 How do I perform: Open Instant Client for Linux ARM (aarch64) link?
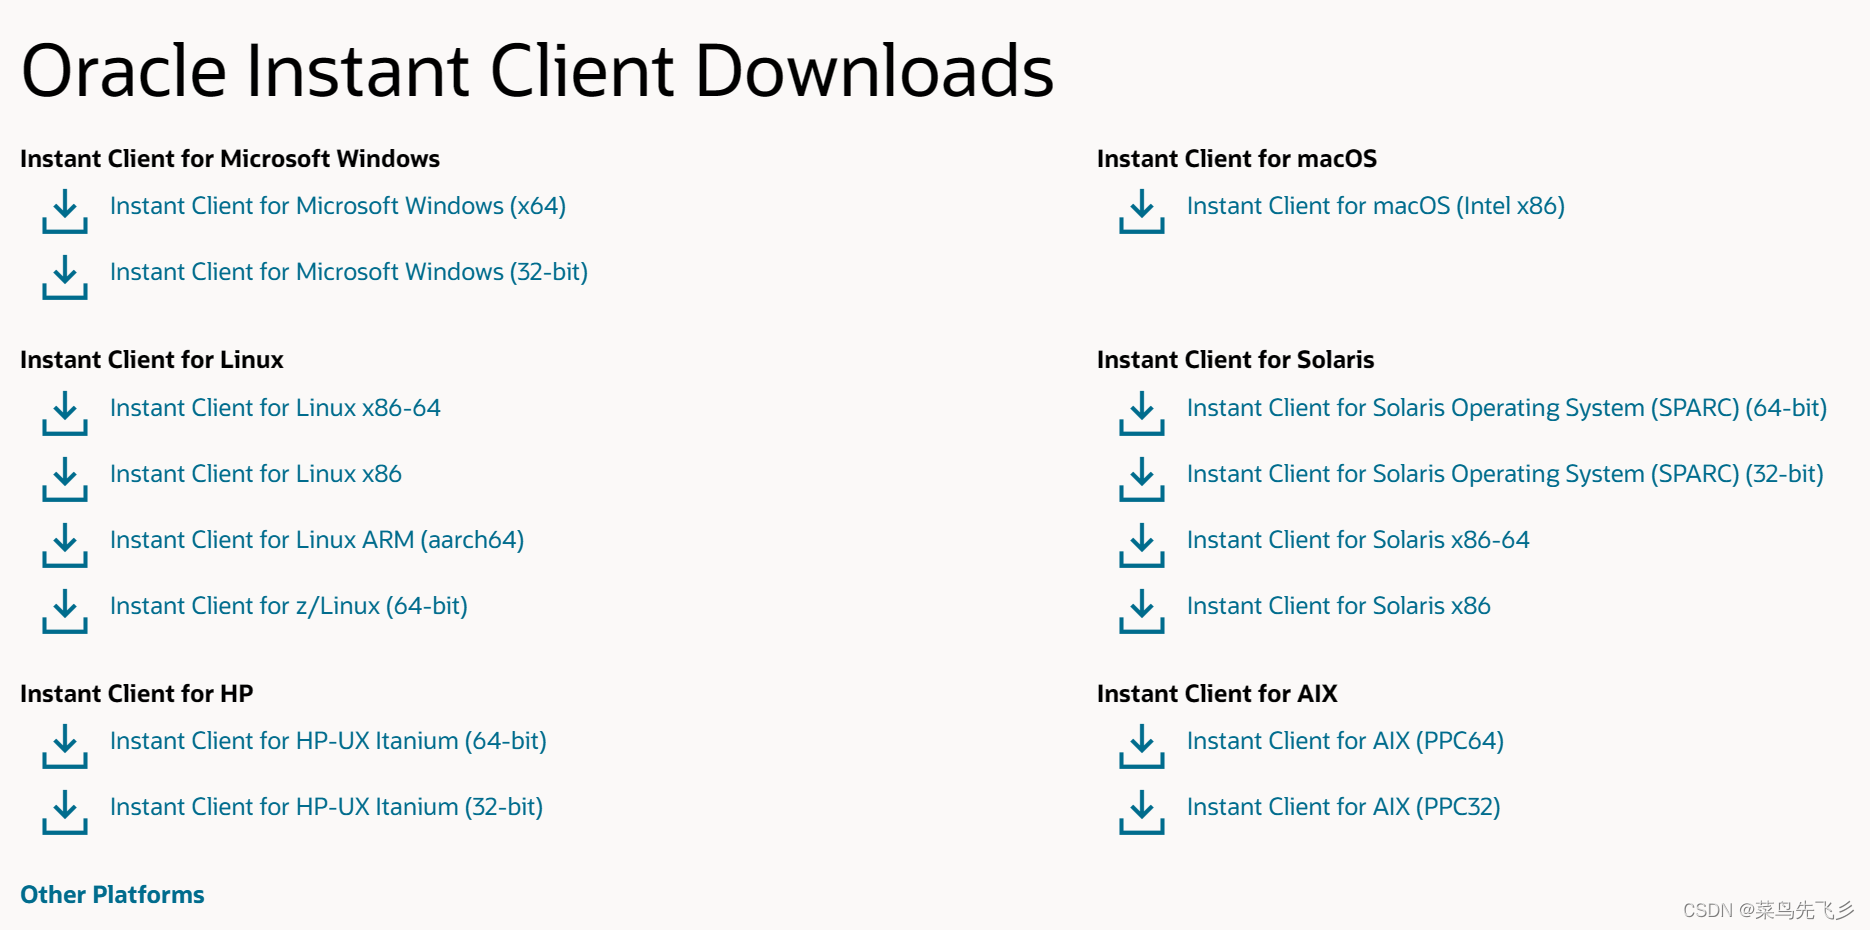point(317,540)
